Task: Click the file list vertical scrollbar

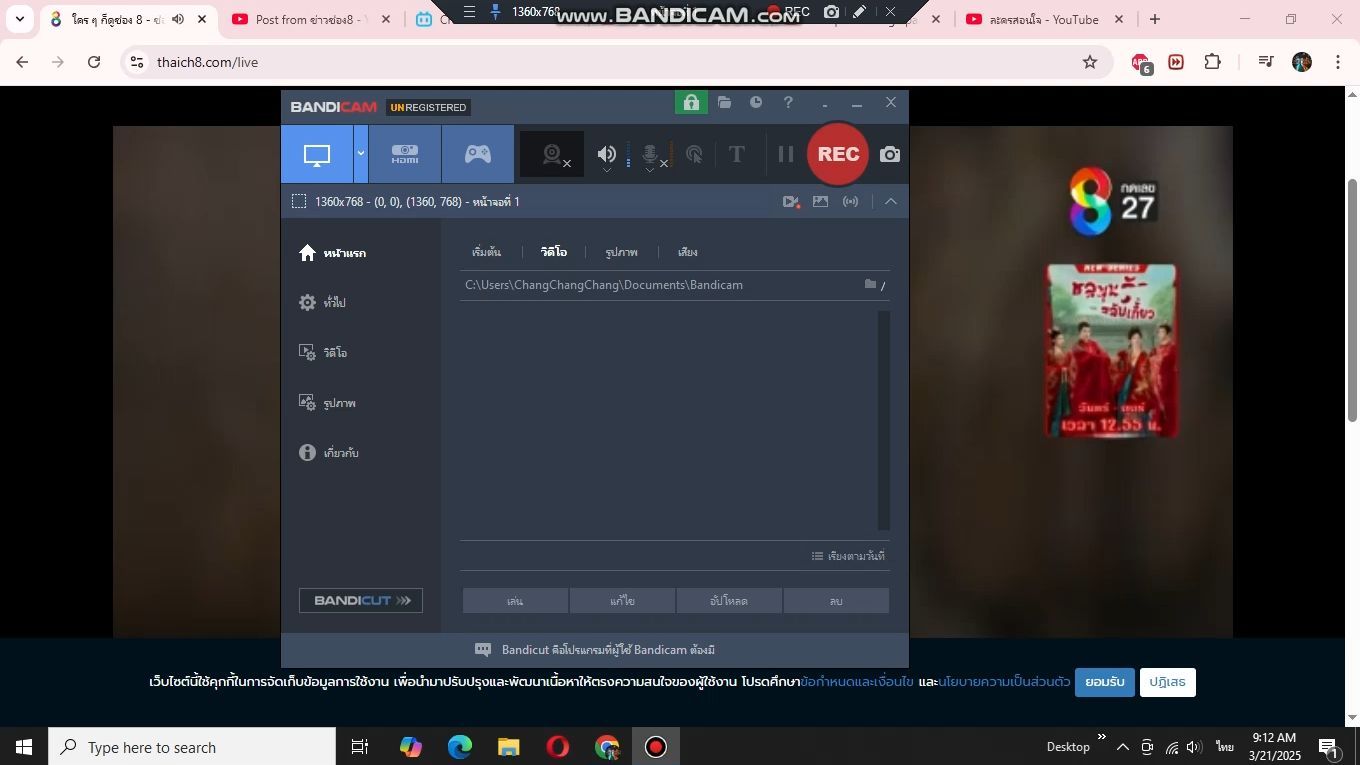Action: pyautogui.click(x=884, y=420)
